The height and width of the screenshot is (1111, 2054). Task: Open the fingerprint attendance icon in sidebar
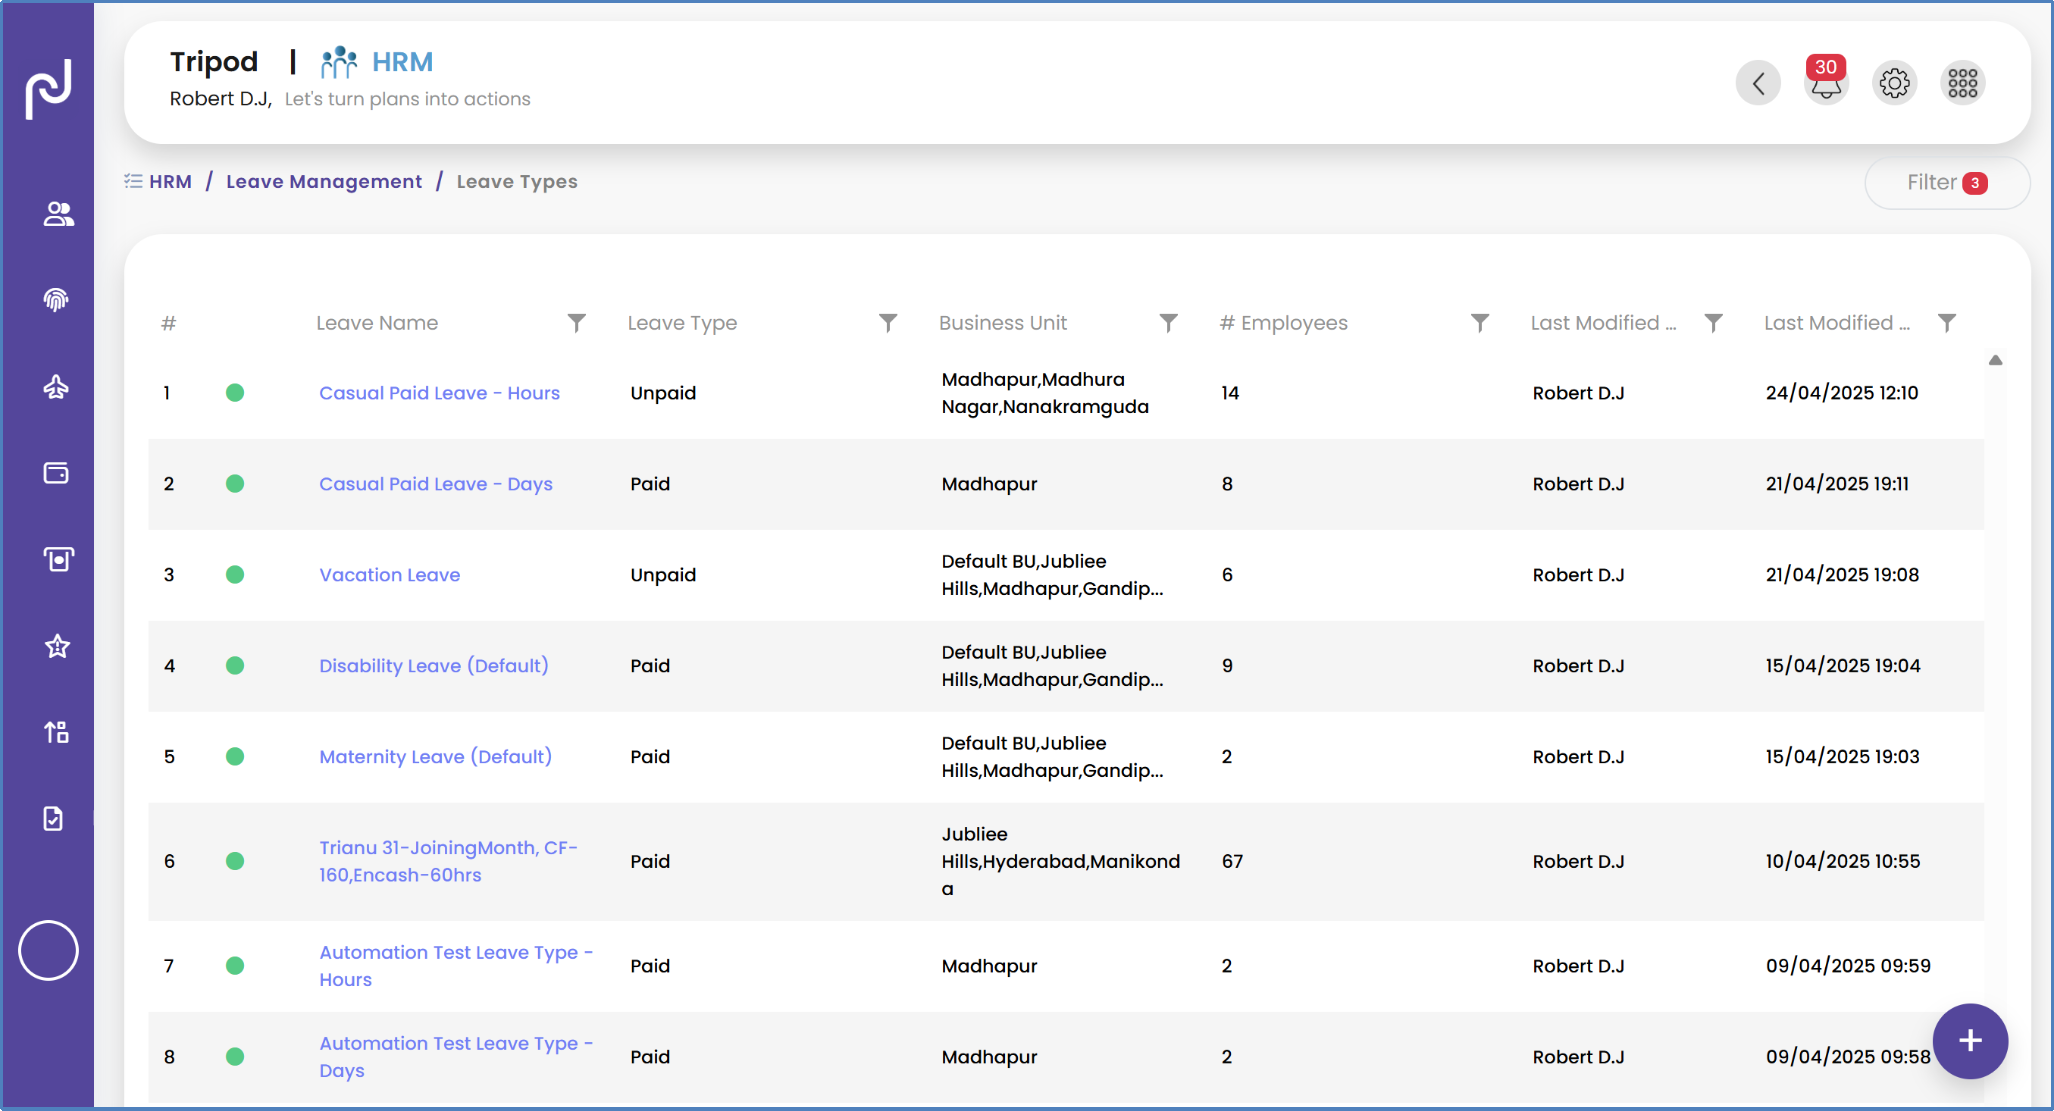(x=56, y=300)
